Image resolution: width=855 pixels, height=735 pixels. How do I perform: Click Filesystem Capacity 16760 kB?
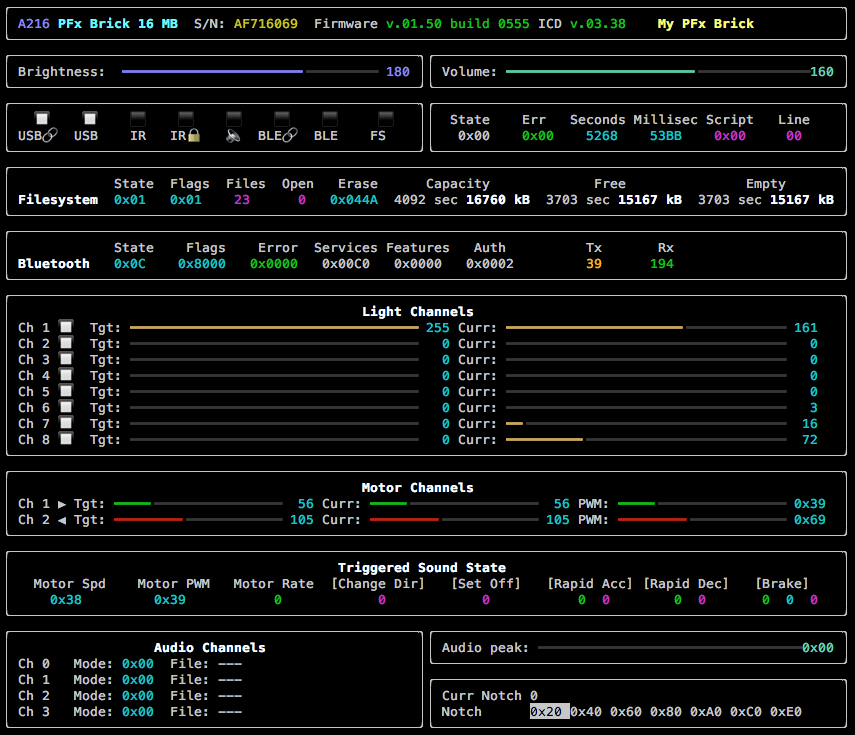[498, 200]
